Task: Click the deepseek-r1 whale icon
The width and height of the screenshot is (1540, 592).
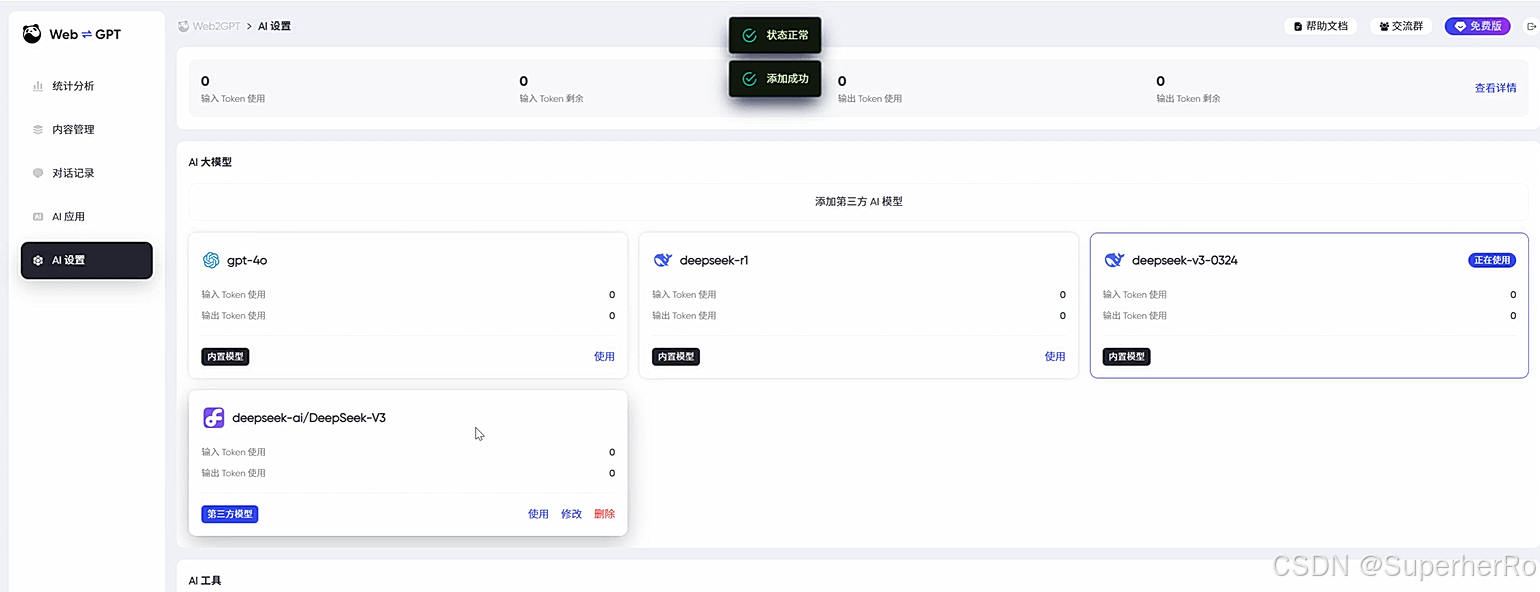Action: tap(662, 260)
